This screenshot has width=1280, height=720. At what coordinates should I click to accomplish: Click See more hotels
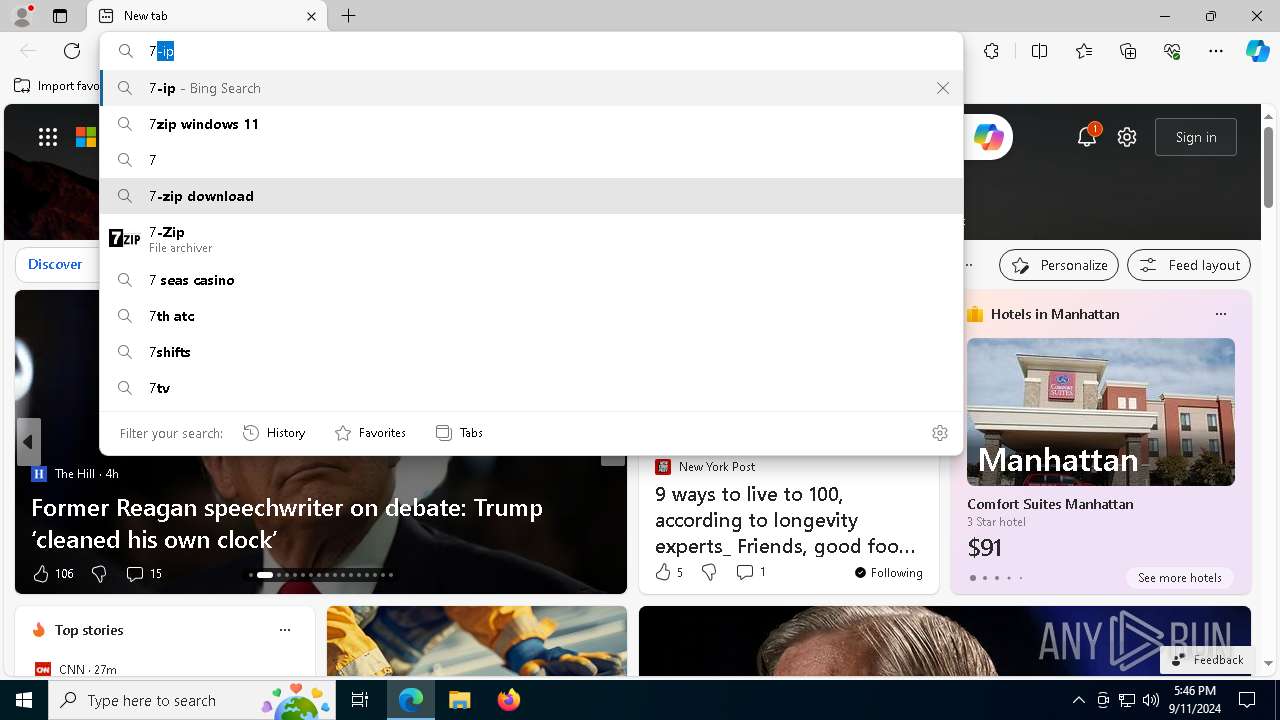(1180, 578)
